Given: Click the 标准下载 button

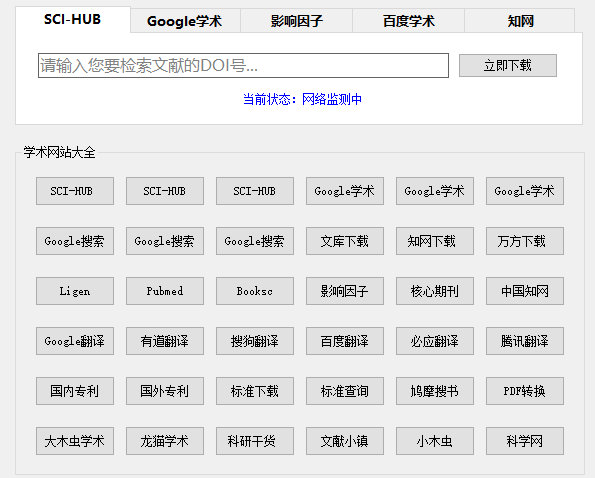Looking at the screenshot, I should [255, 392].
